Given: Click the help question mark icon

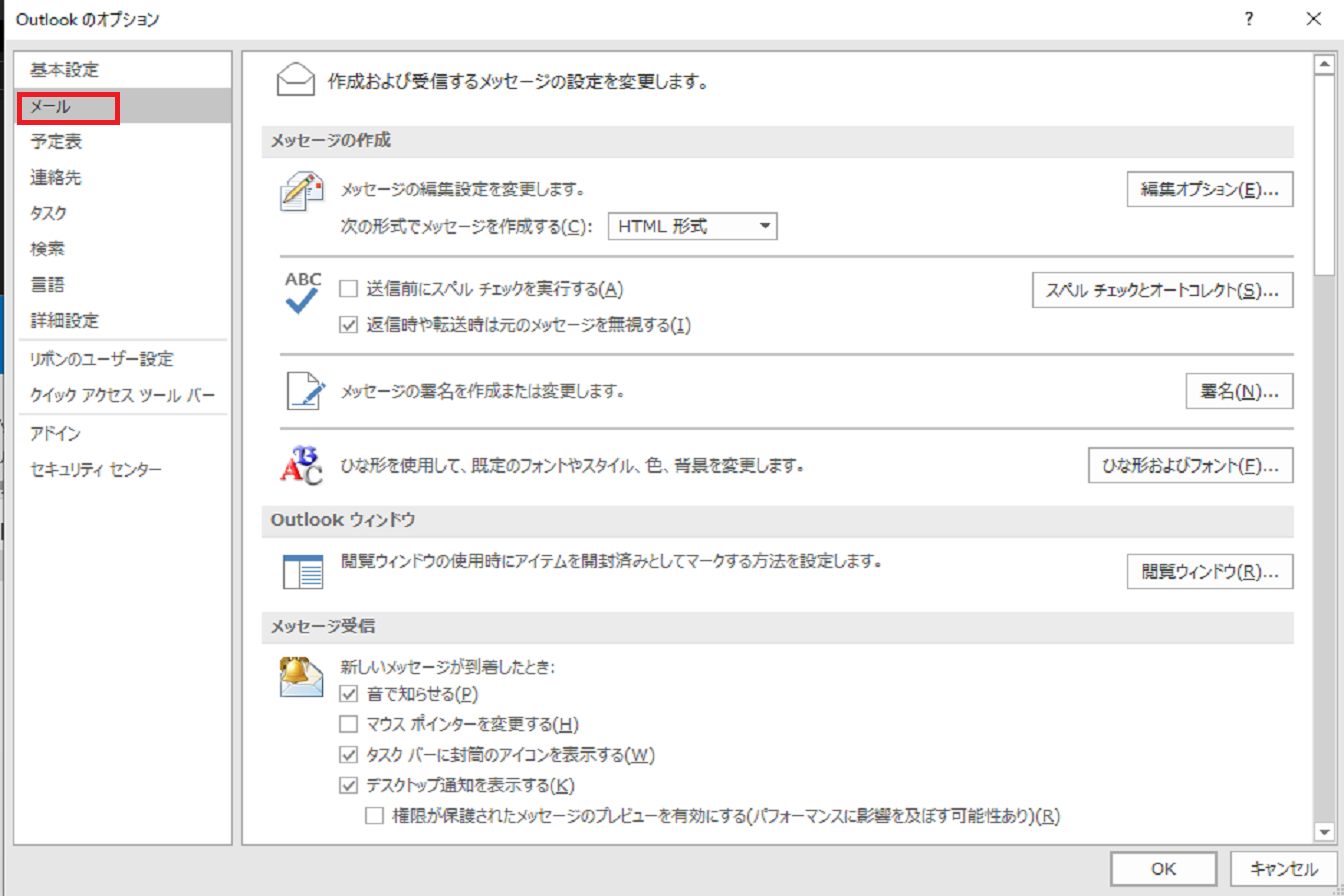Looking at the screenshot, I should (1248, 18).
